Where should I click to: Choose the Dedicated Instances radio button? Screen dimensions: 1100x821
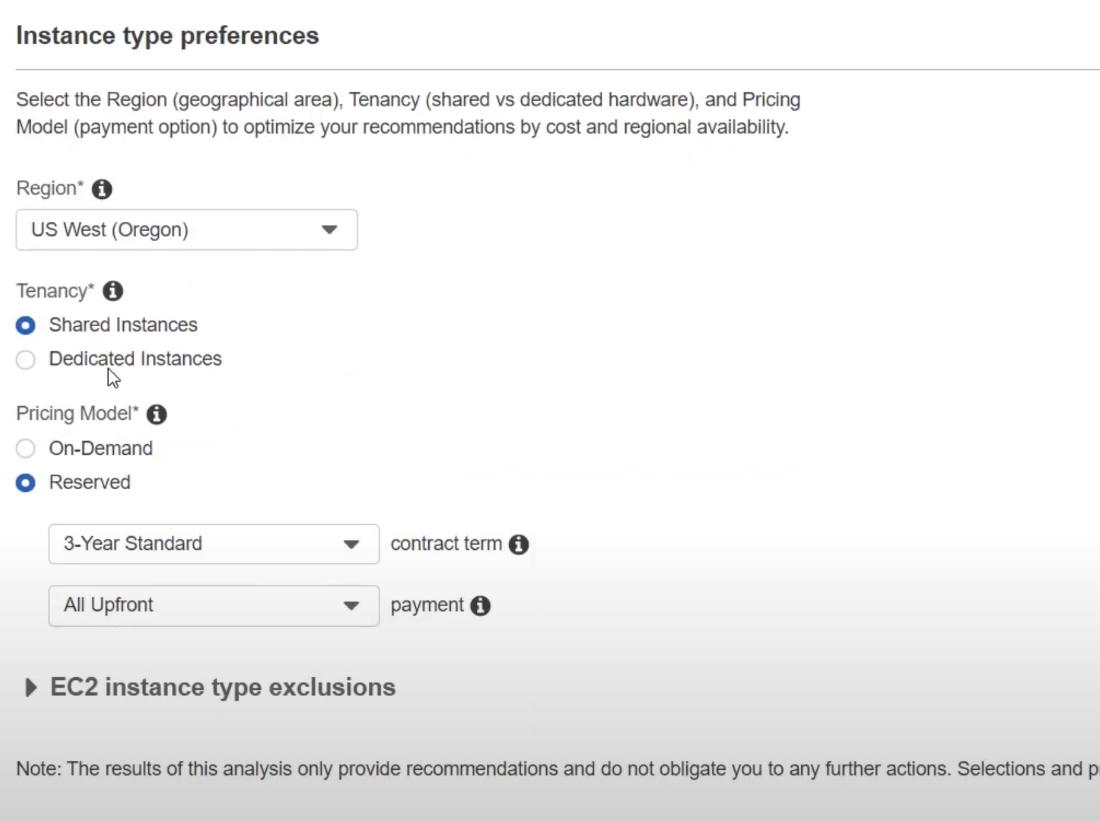point(25,359)
